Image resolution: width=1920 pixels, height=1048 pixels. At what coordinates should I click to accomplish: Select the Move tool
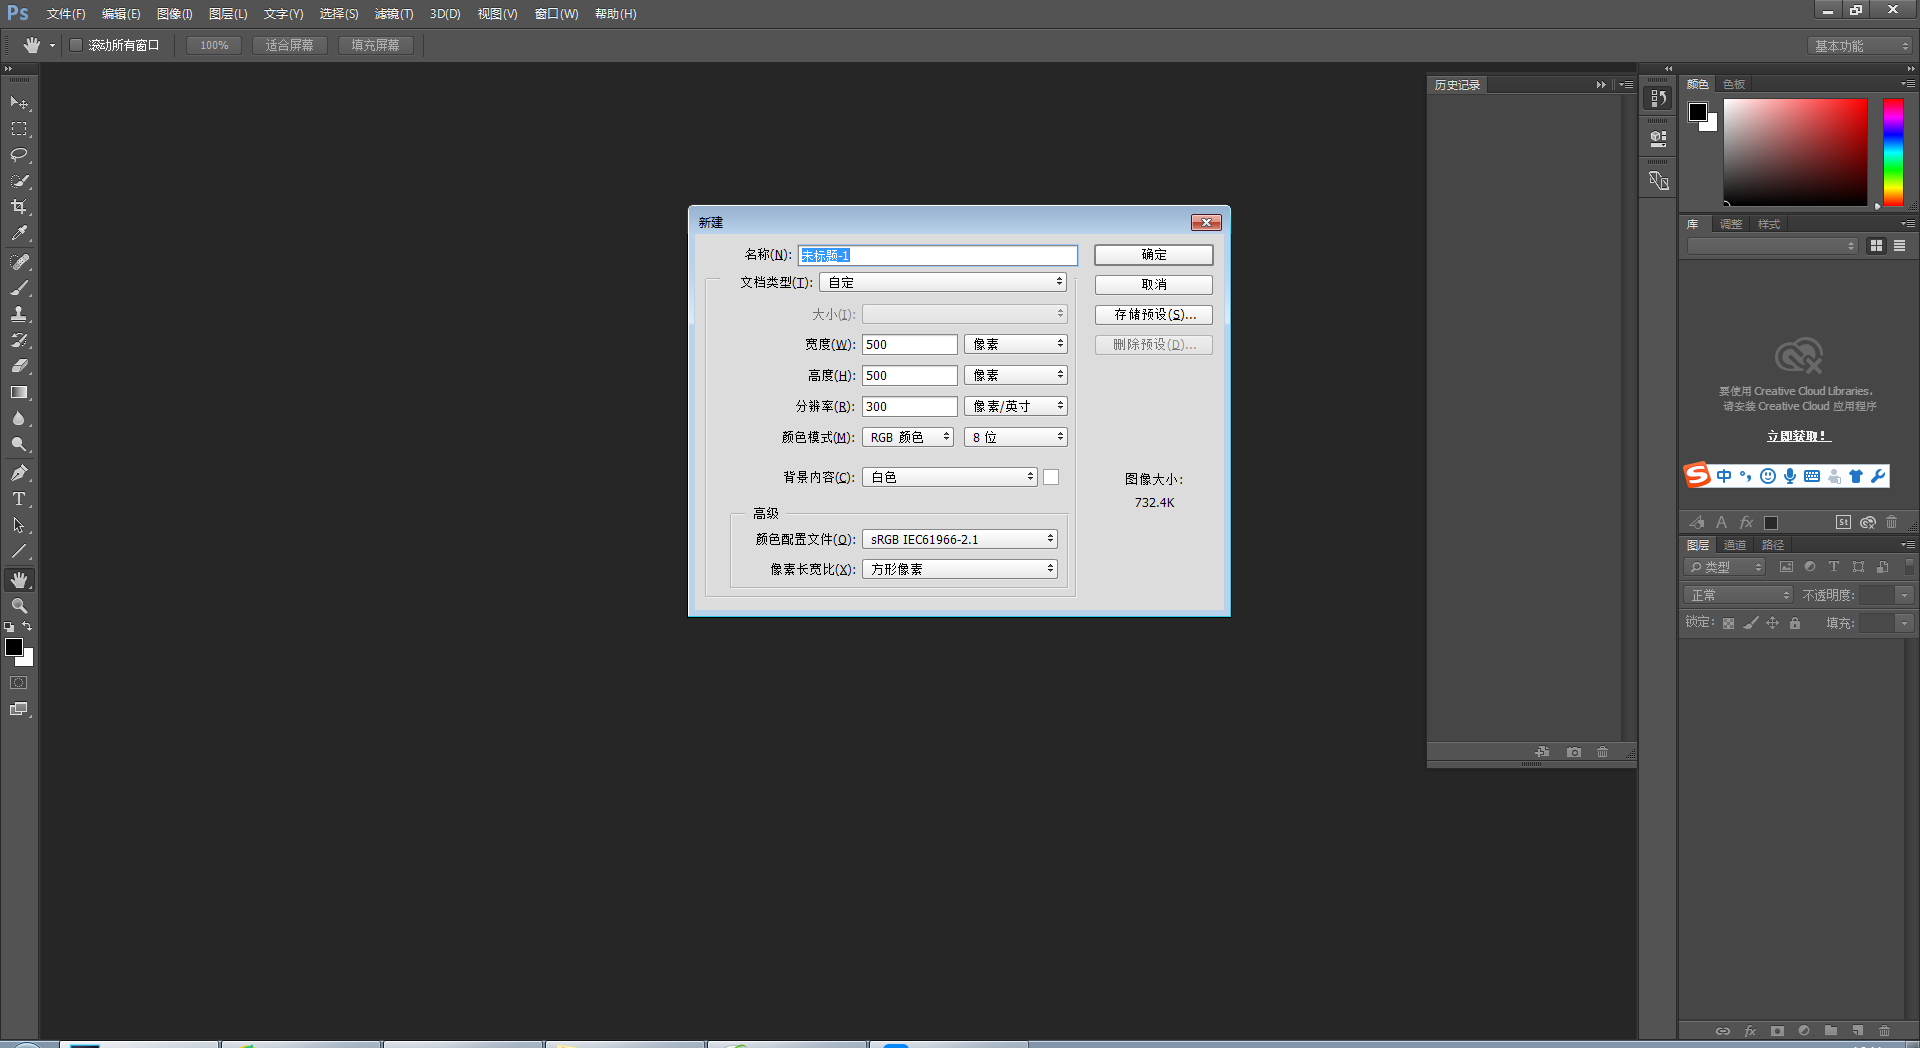pyautogui.click(x=19, y=103)
